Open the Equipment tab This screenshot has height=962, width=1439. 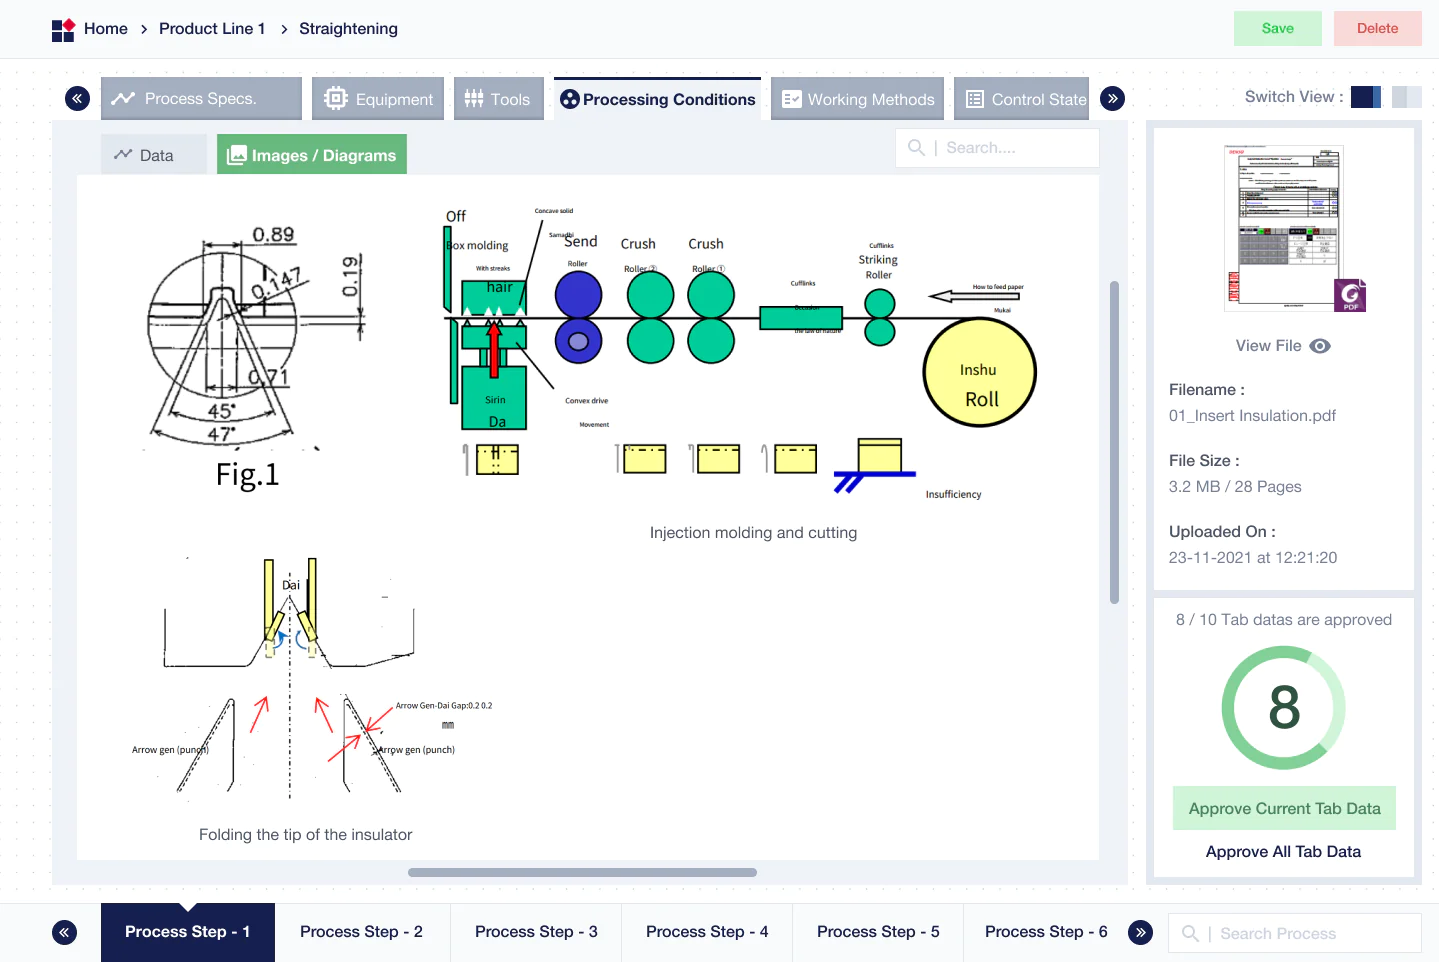click(x=378, y=99)
